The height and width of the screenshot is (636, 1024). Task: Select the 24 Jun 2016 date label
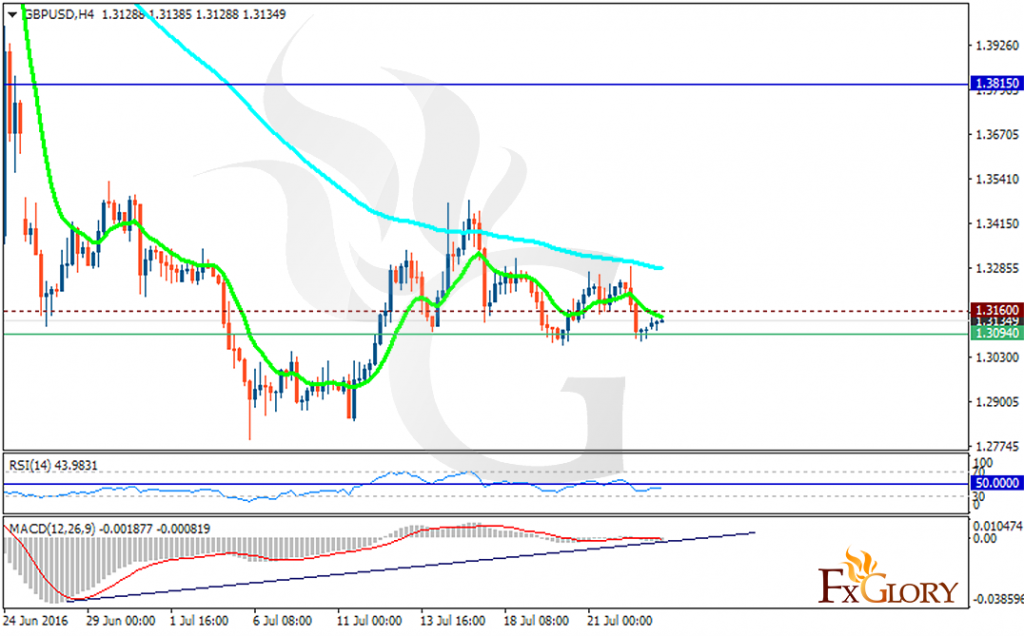coord(36,620)
